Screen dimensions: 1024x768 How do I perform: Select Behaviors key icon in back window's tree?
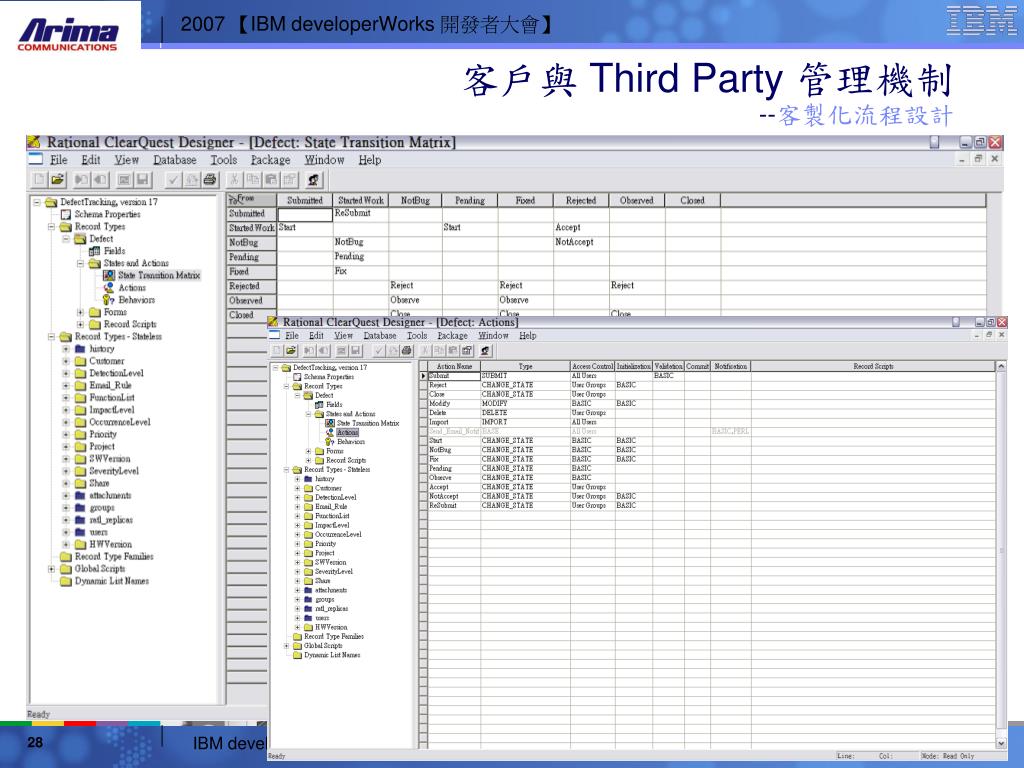(108, 300)
